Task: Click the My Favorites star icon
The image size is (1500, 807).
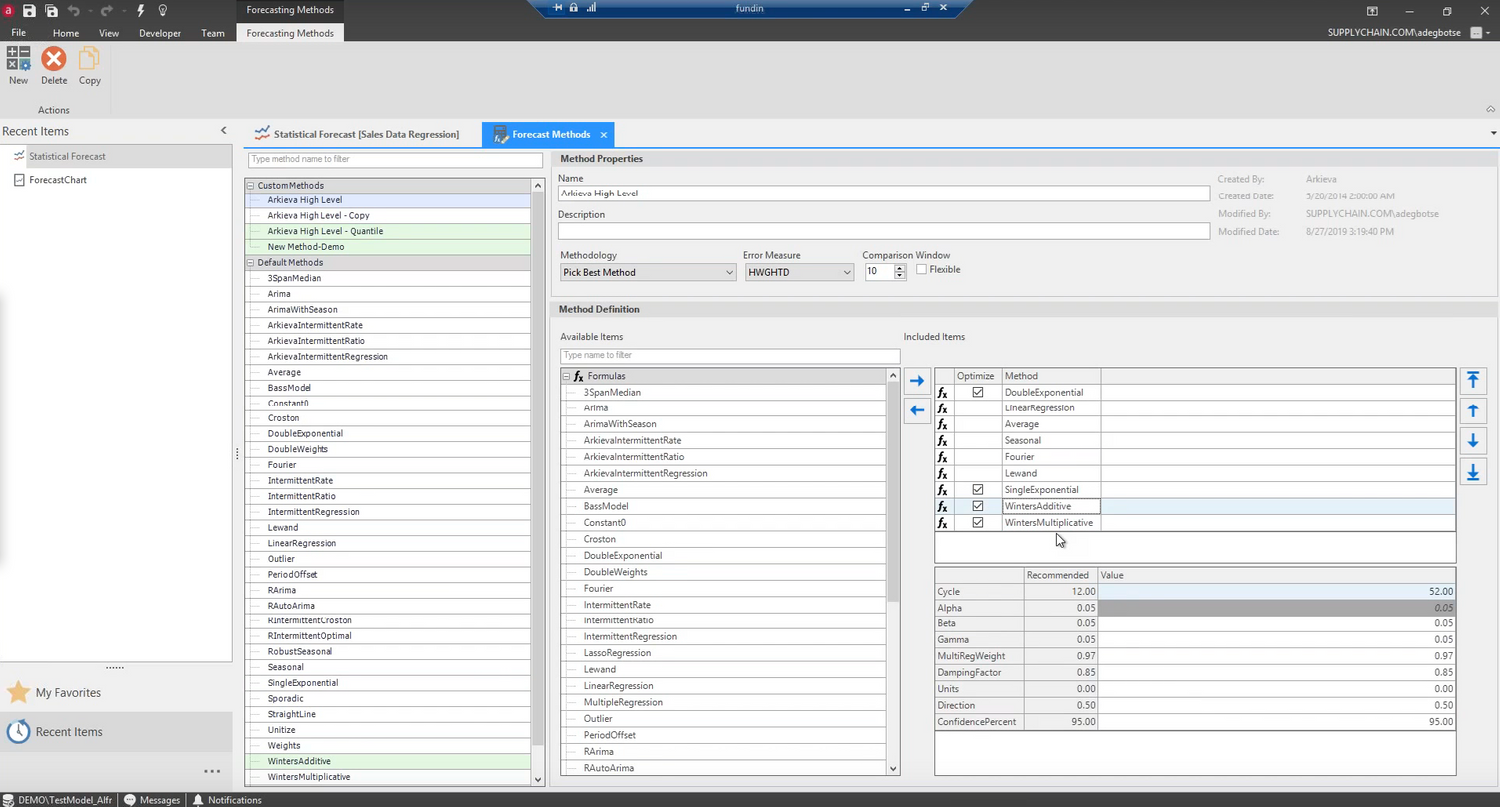Action: [18, 692]
